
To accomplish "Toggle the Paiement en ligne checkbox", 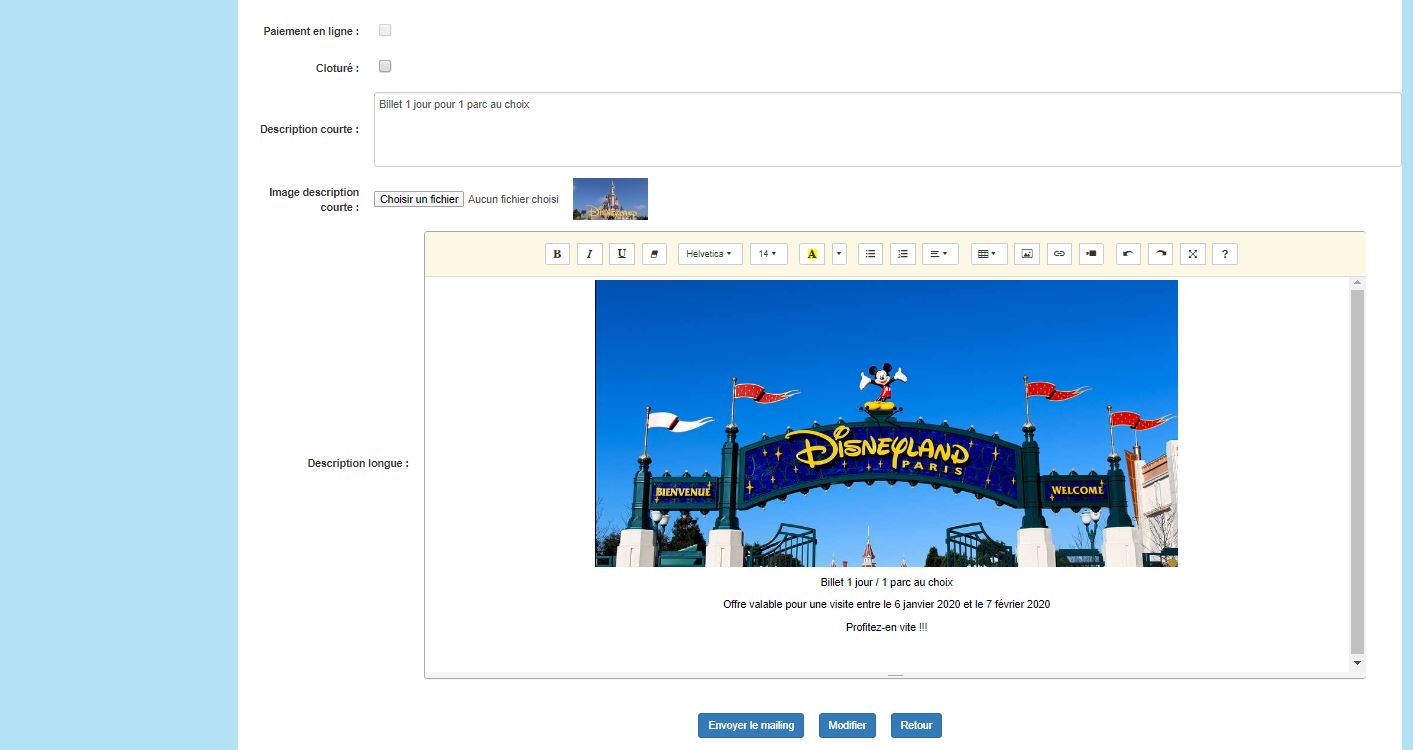I will pyautogui.click(x=385, y=31).
